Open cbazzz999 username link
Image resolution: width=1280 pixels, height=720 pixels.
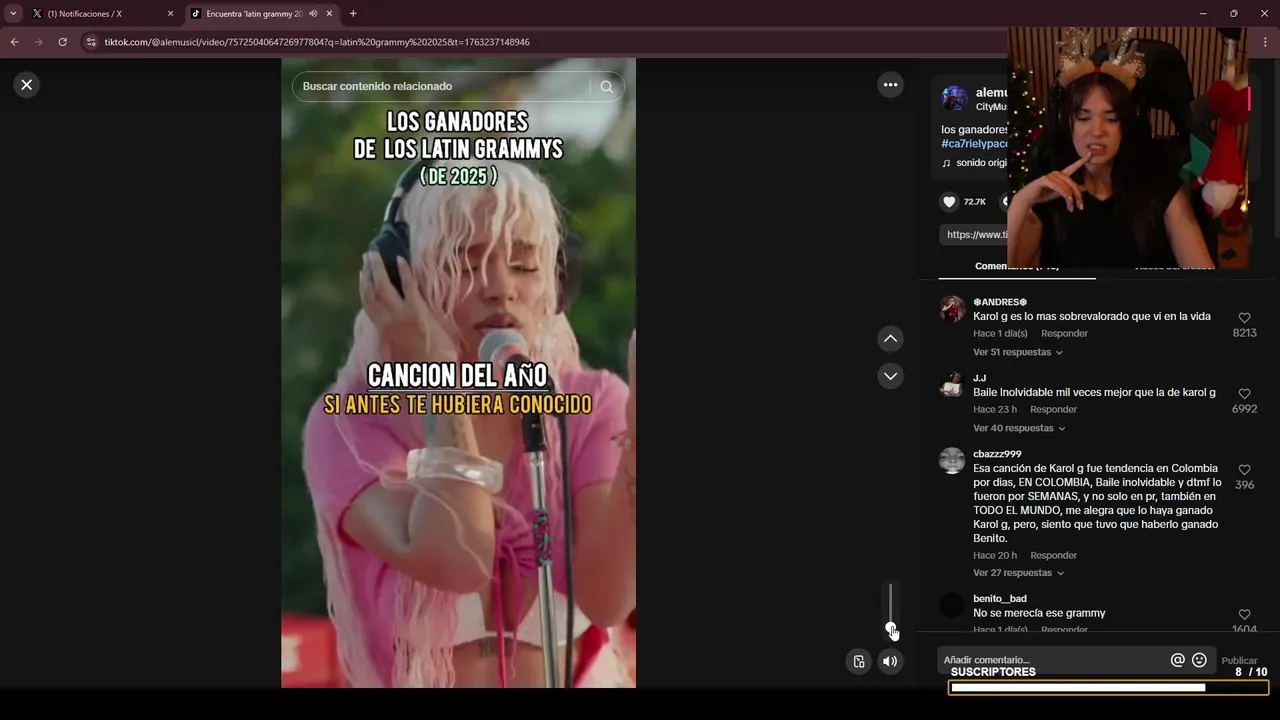tap(997, 454)
